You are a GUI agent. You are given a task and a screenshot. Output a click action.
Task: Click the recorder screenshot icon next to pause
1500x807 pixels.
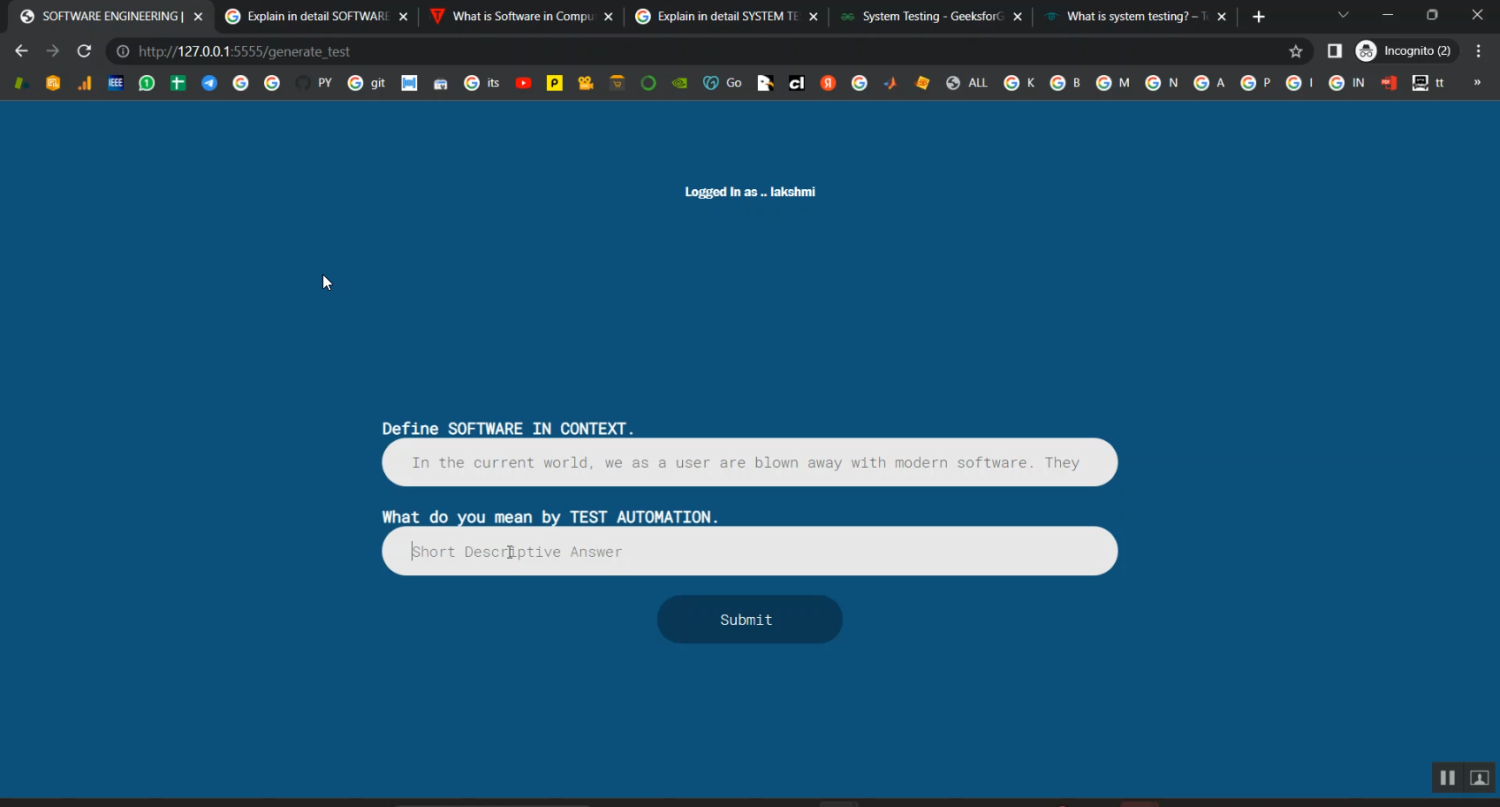click(1479, 778)
